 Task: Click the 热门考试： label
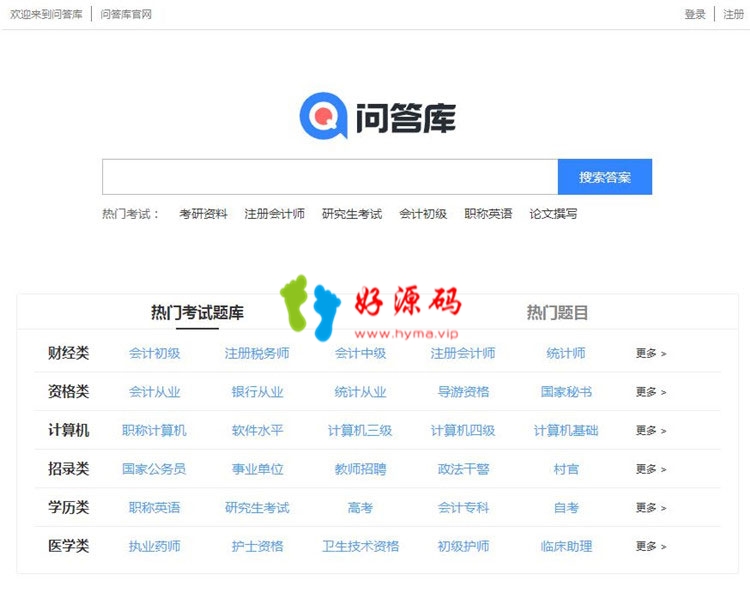(130, 214)
